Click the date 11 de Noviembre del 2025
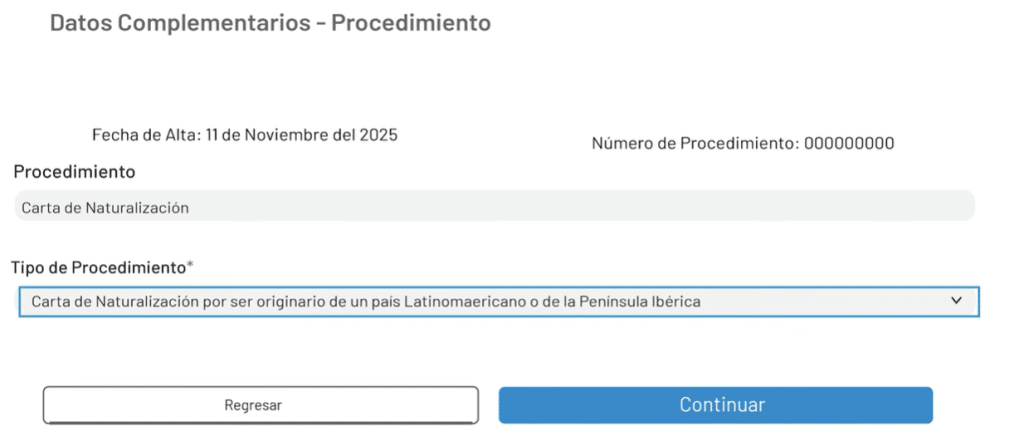The width and height of the screenshot is (1024, 431). (x=301, y=135)
